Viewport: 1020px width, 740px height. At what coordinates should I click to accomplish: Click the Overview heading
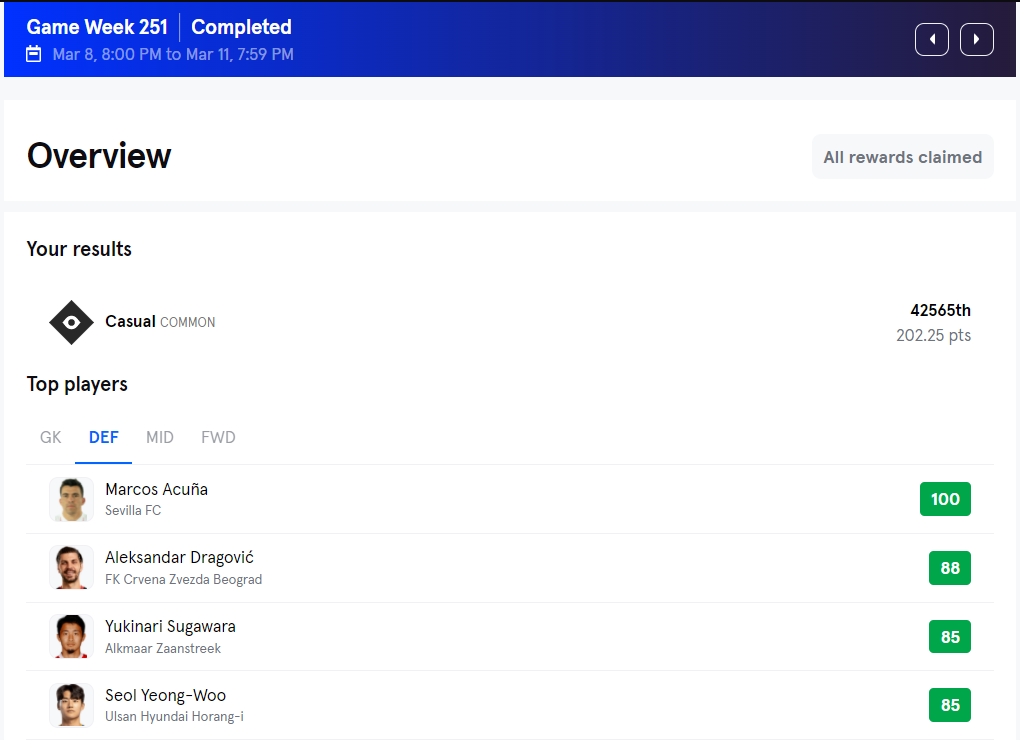pyautogui.click(x=99, y=156)
